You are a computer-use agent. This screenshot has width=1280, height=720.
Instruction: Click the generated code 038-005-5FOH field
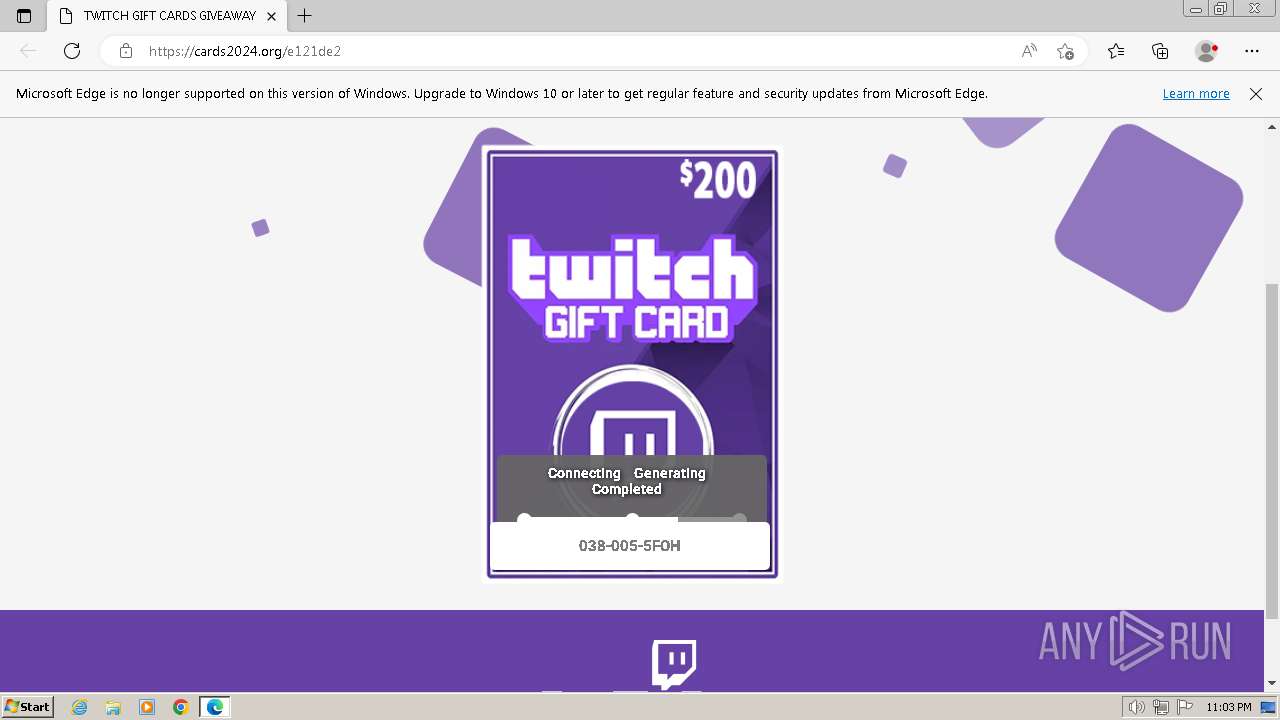(630, 546)
